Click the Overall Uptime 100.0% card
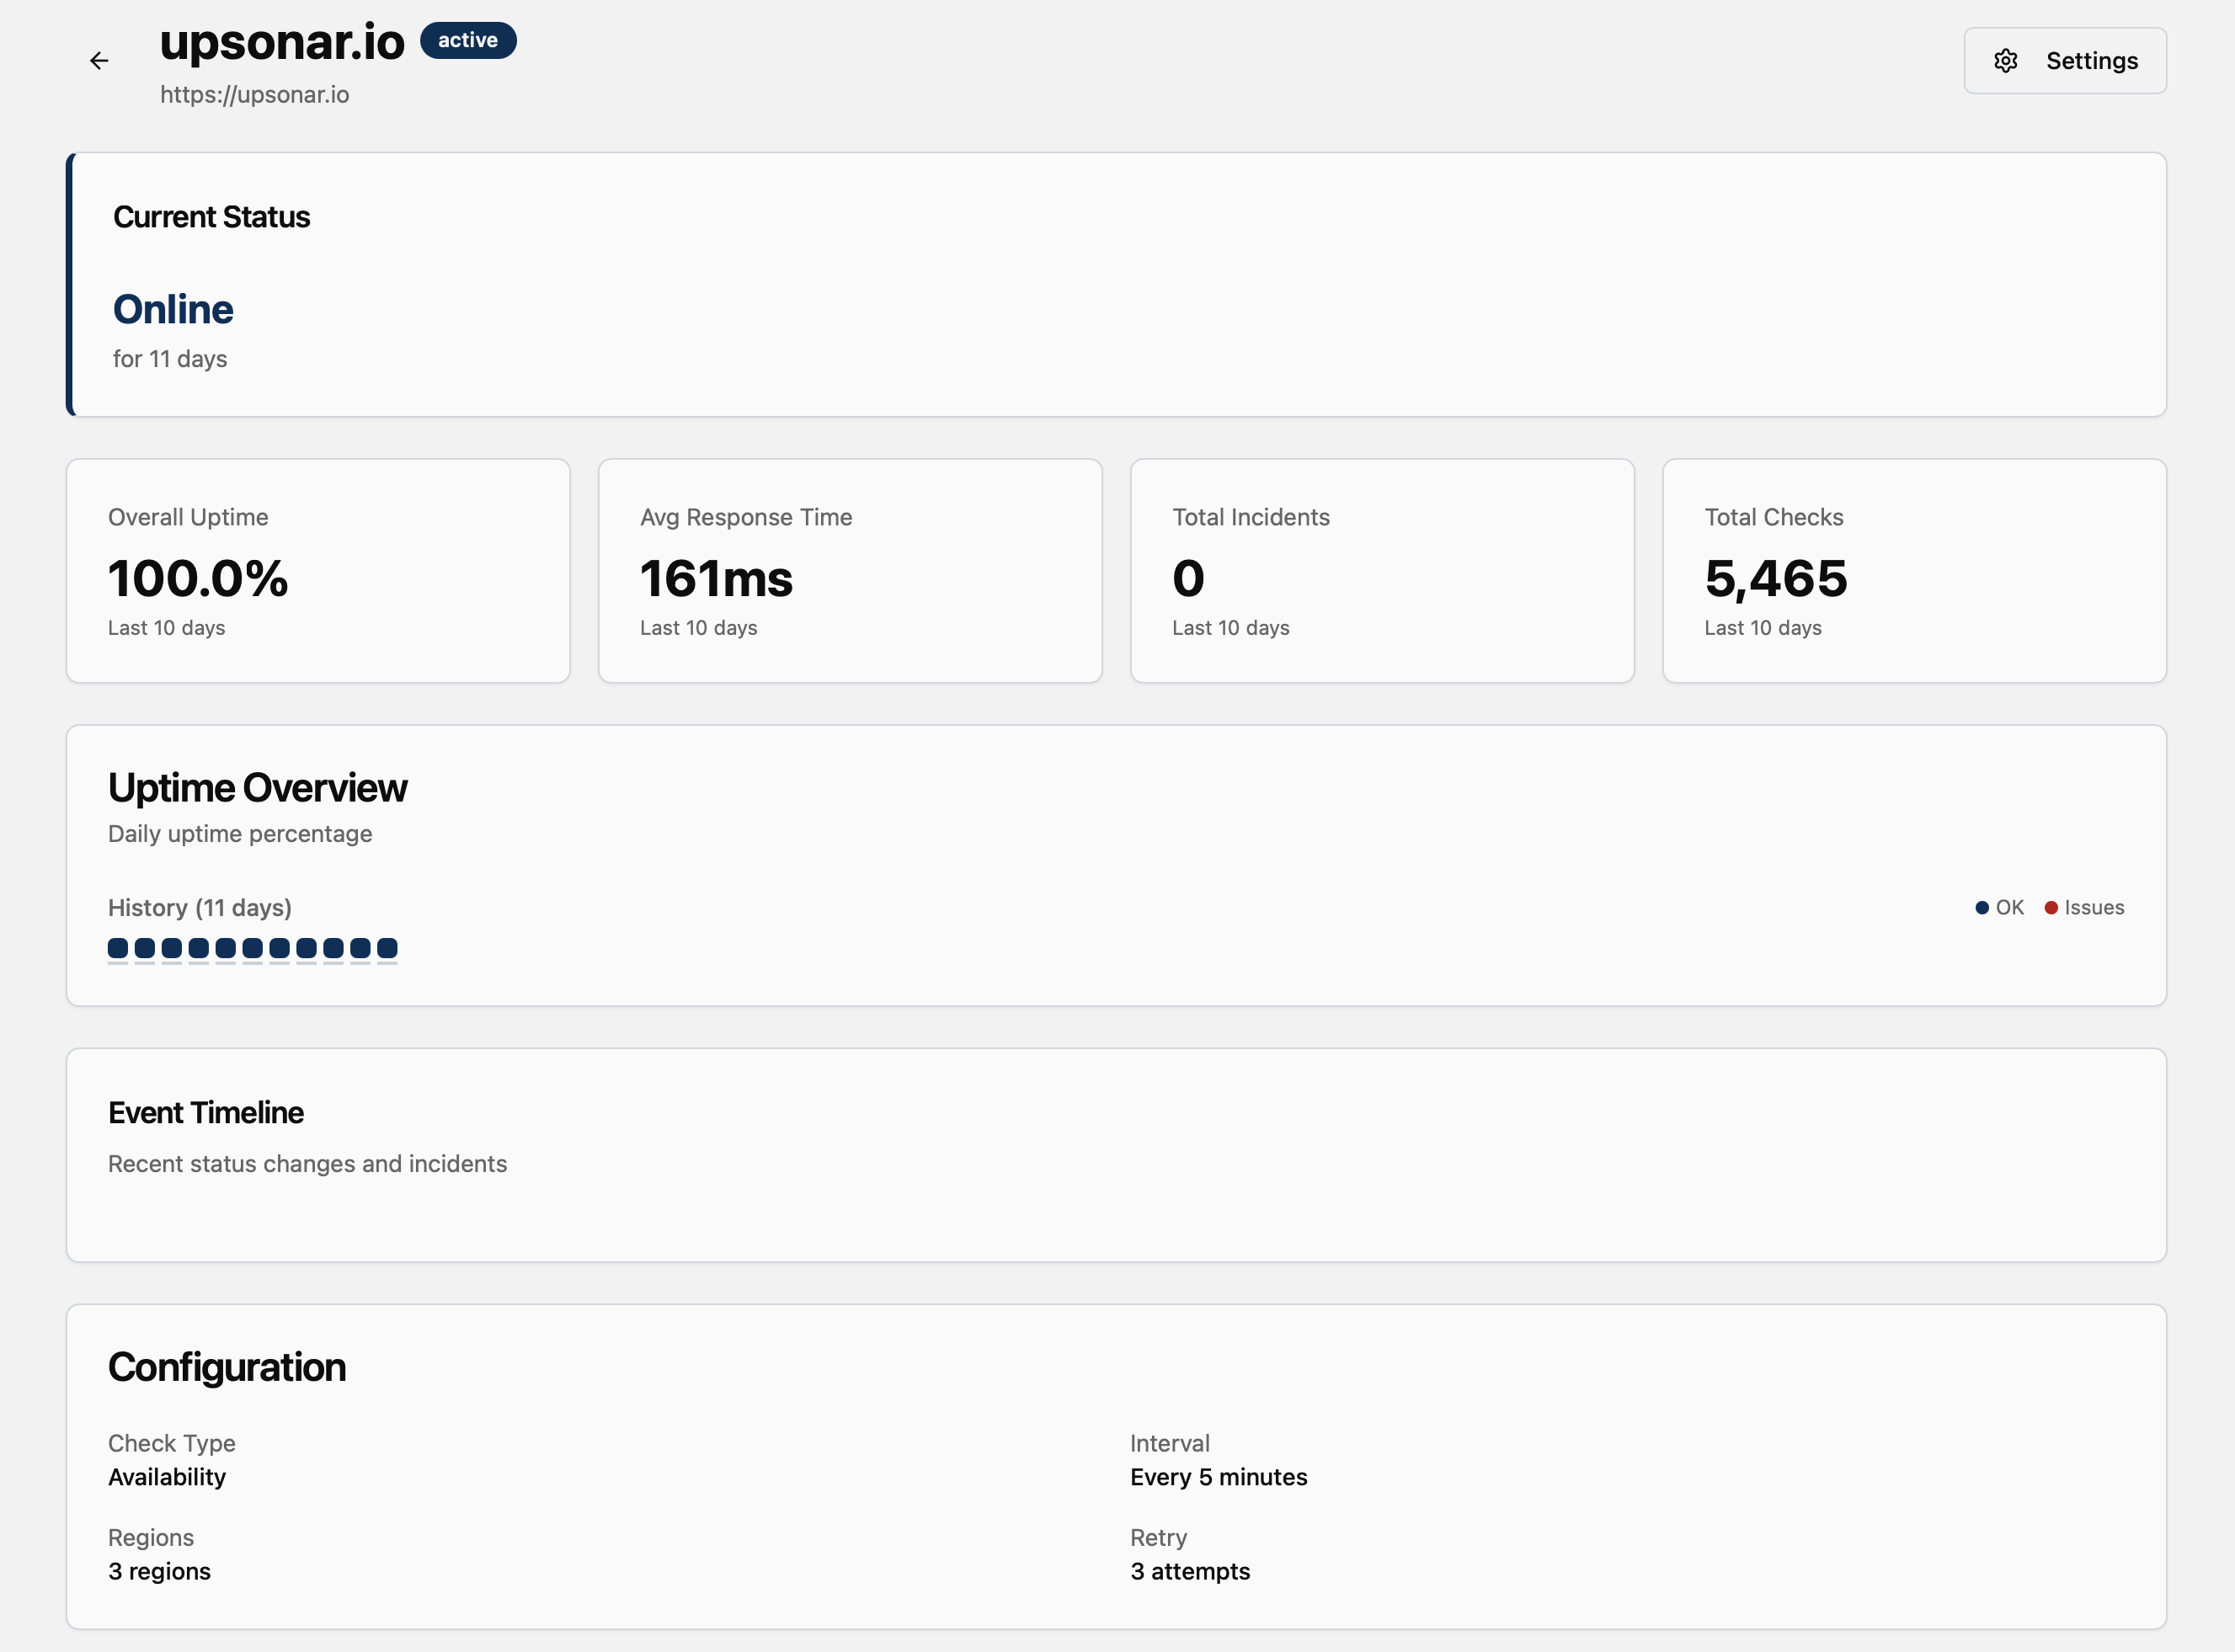The height and width of the screenshot is (1652, 2235). pos(318,571)
